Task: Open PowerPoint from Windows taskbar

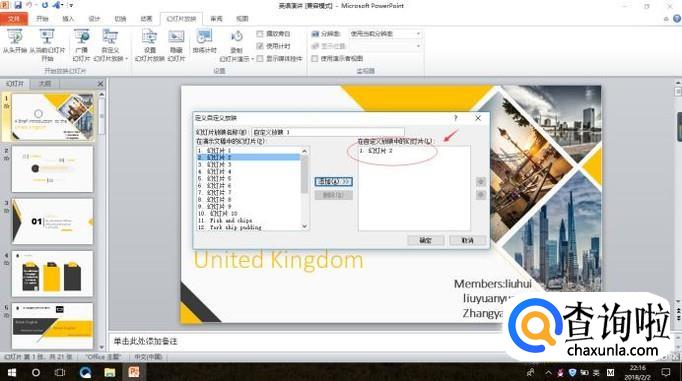Action: click(x=134, y=372)
